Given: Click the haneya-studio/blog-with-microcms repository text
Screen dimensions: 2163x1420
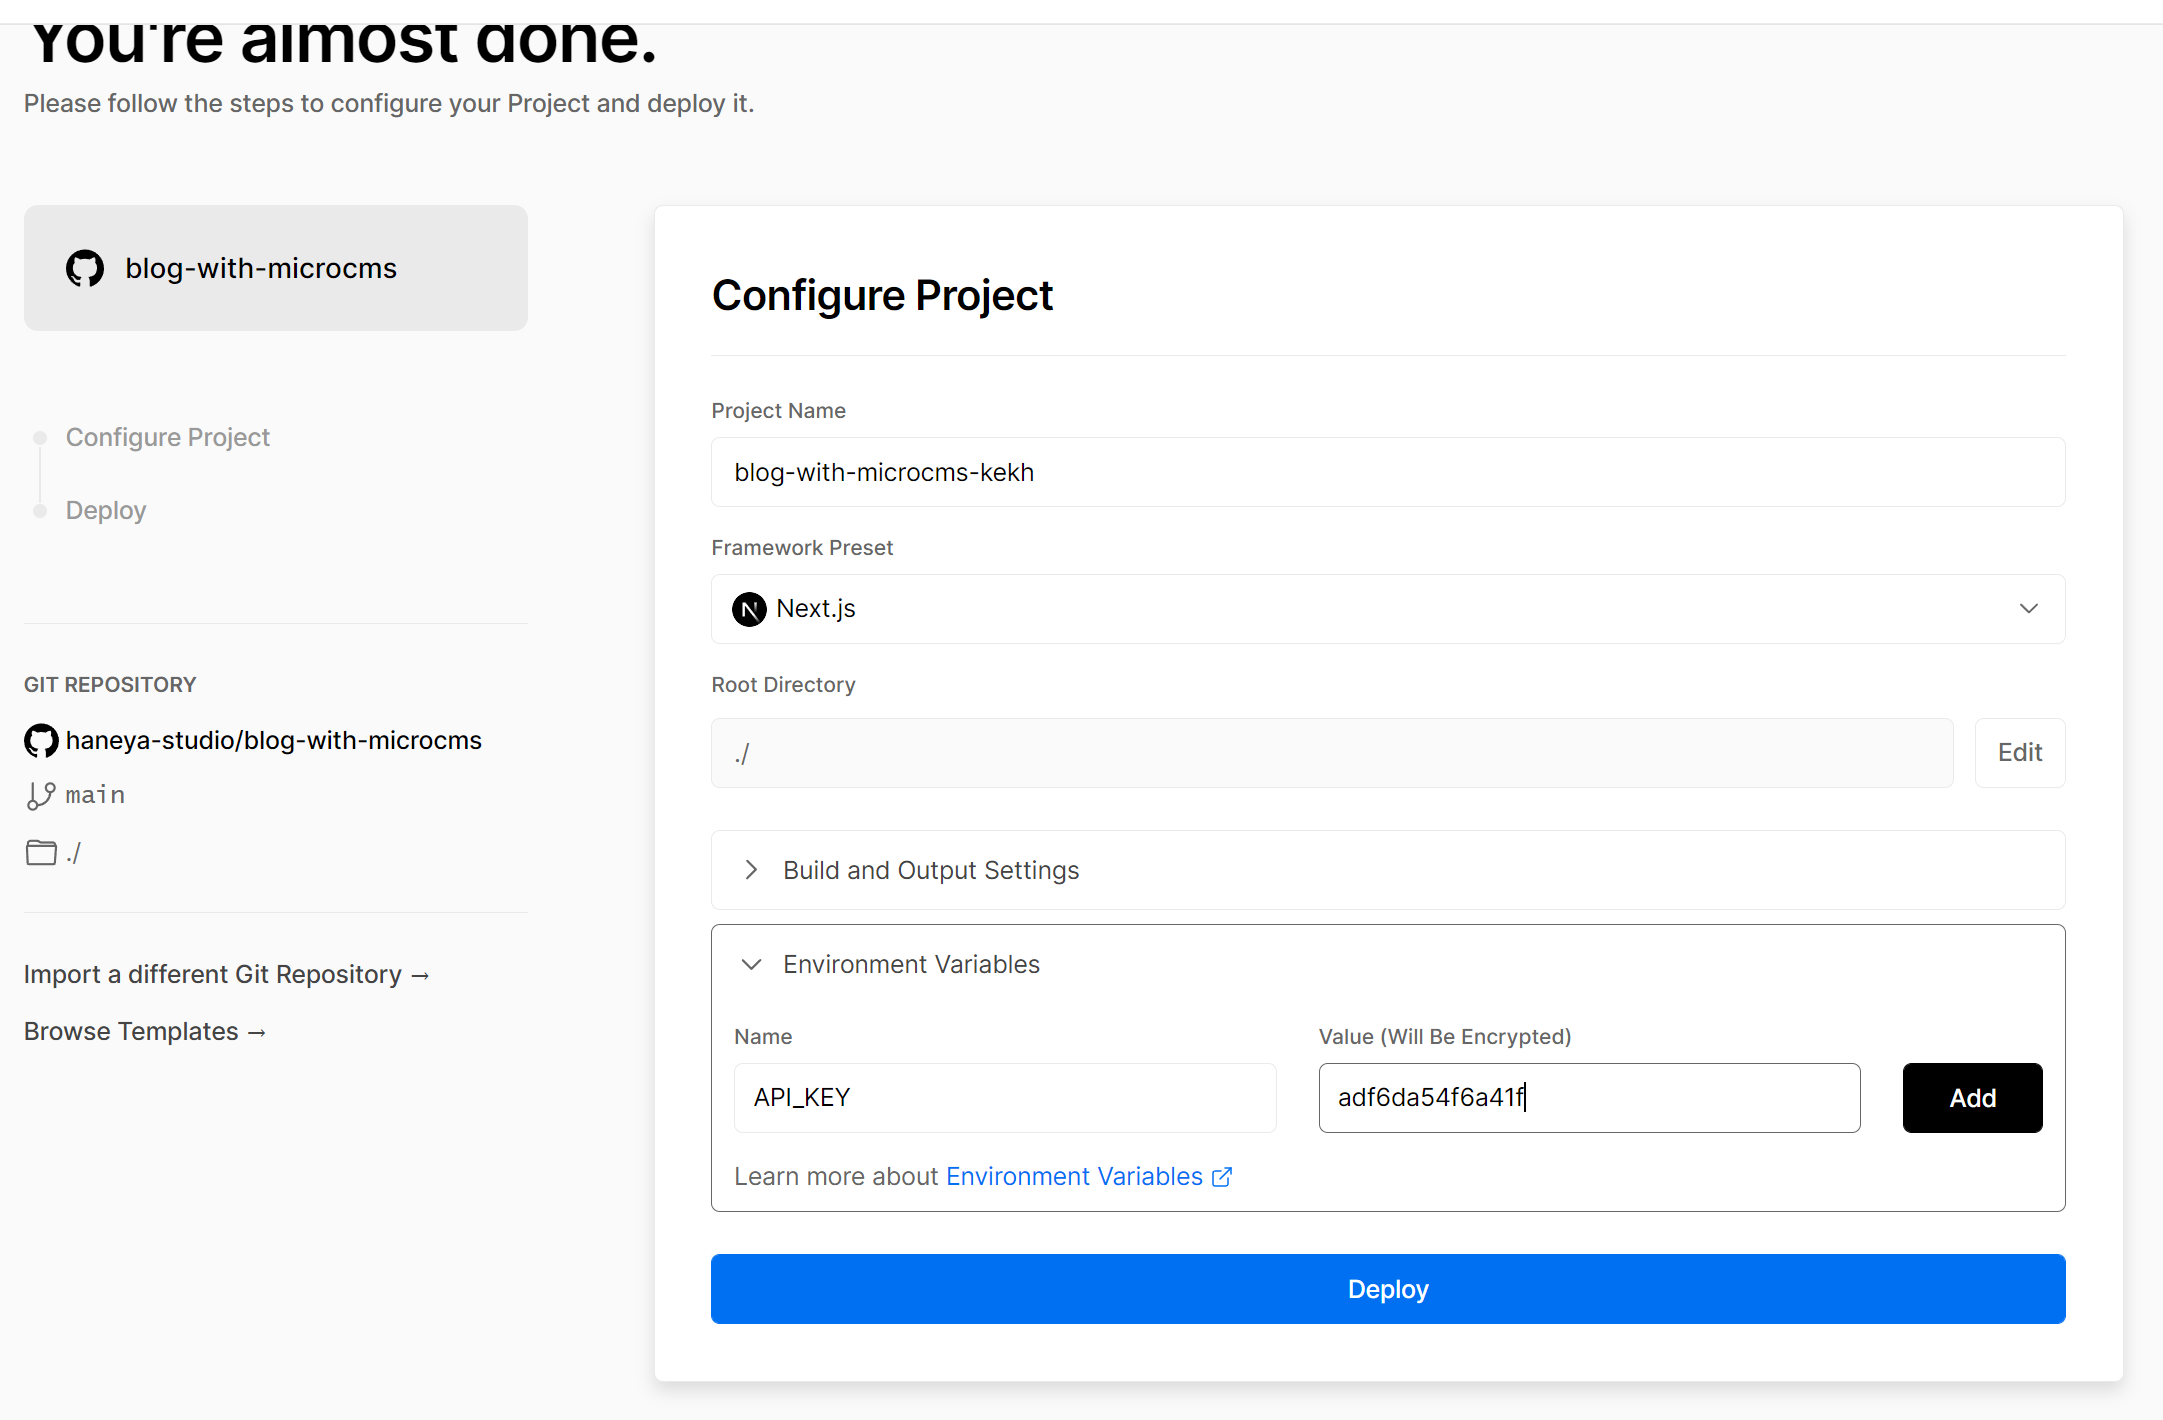Looking at the screenshot, I should click(x=274, y=741).
